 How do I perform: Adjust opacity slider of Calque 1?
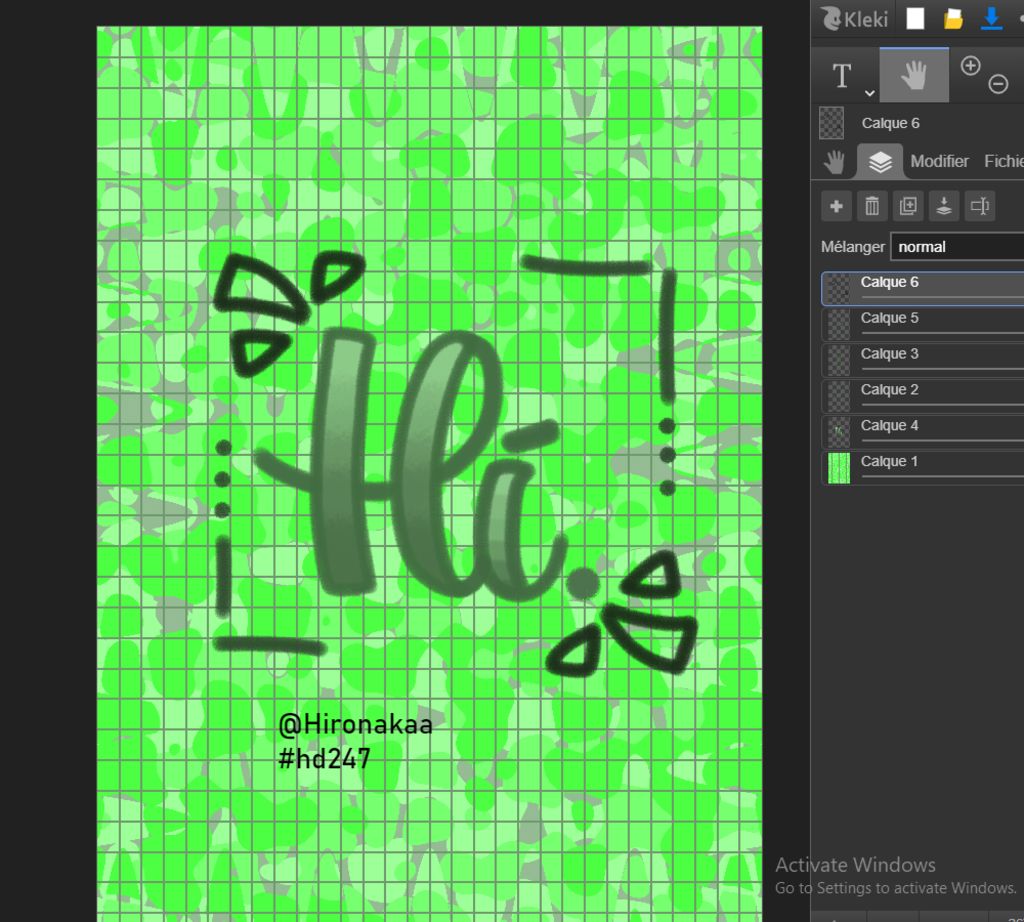point(942,477)
